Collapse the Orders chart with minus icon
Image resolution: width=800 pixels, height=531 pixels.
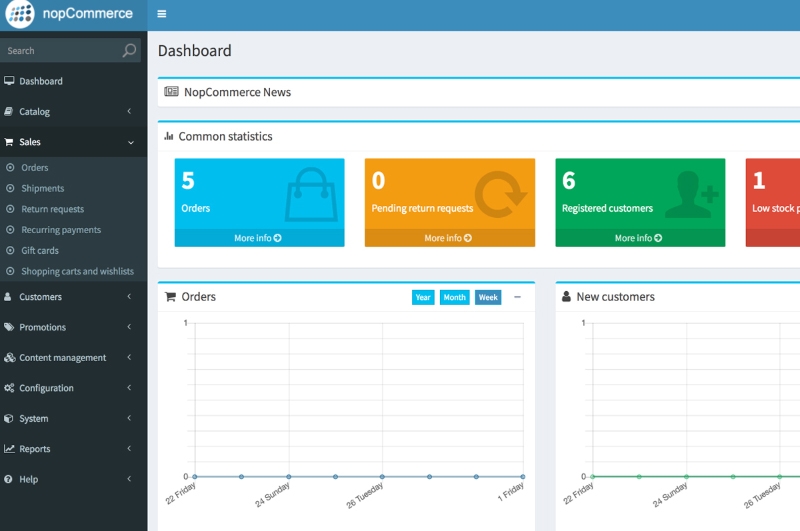point(517,297)
